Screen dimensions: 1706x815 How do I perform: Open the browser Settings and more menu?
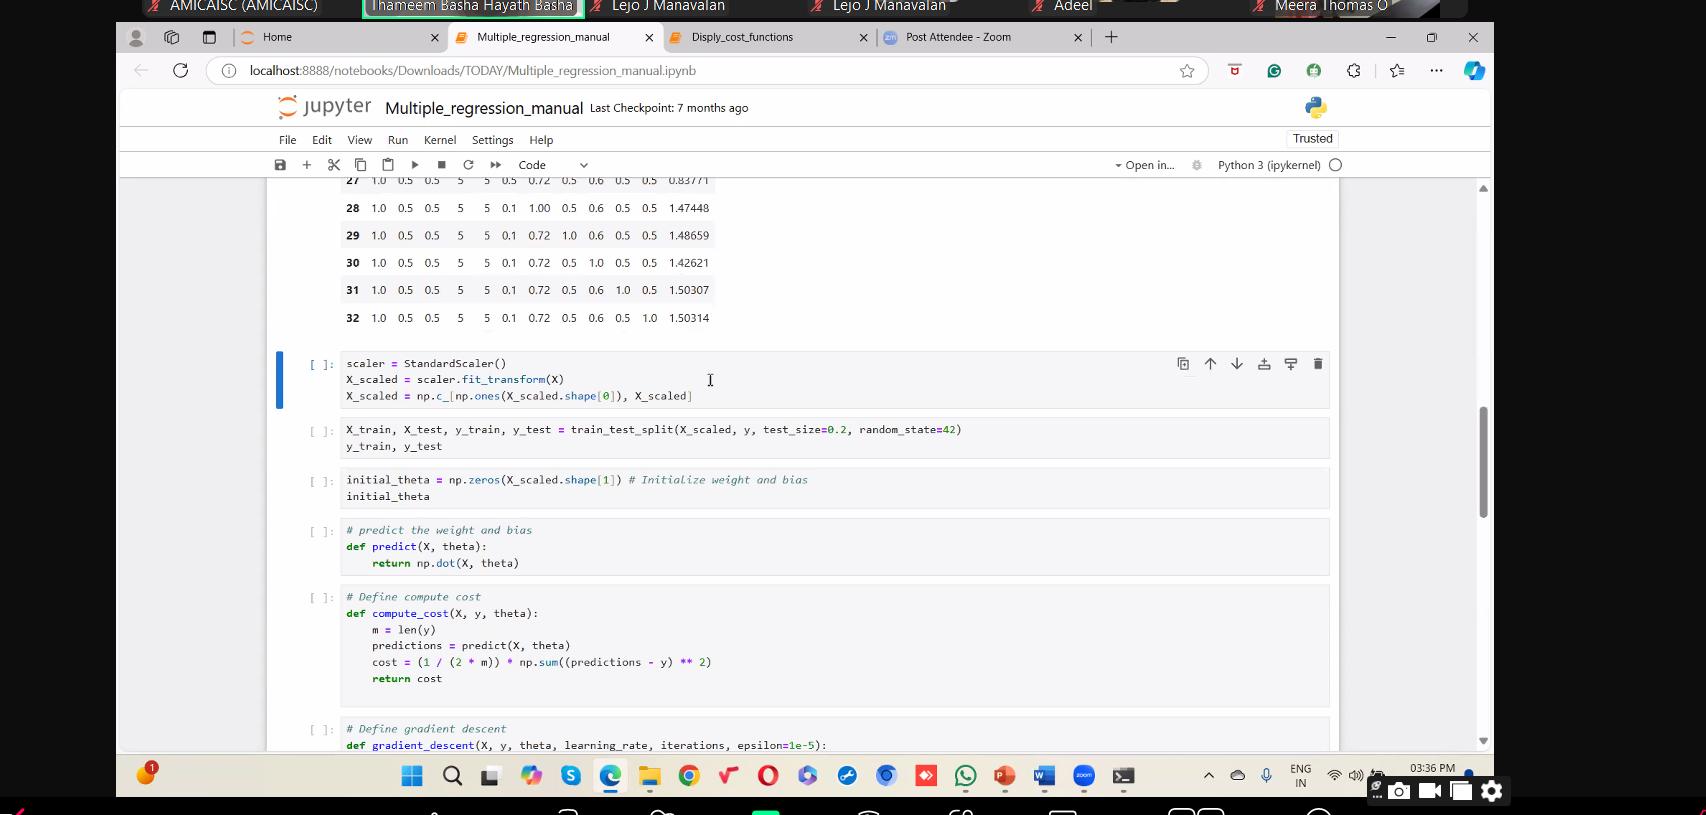tap(1436, 70)
